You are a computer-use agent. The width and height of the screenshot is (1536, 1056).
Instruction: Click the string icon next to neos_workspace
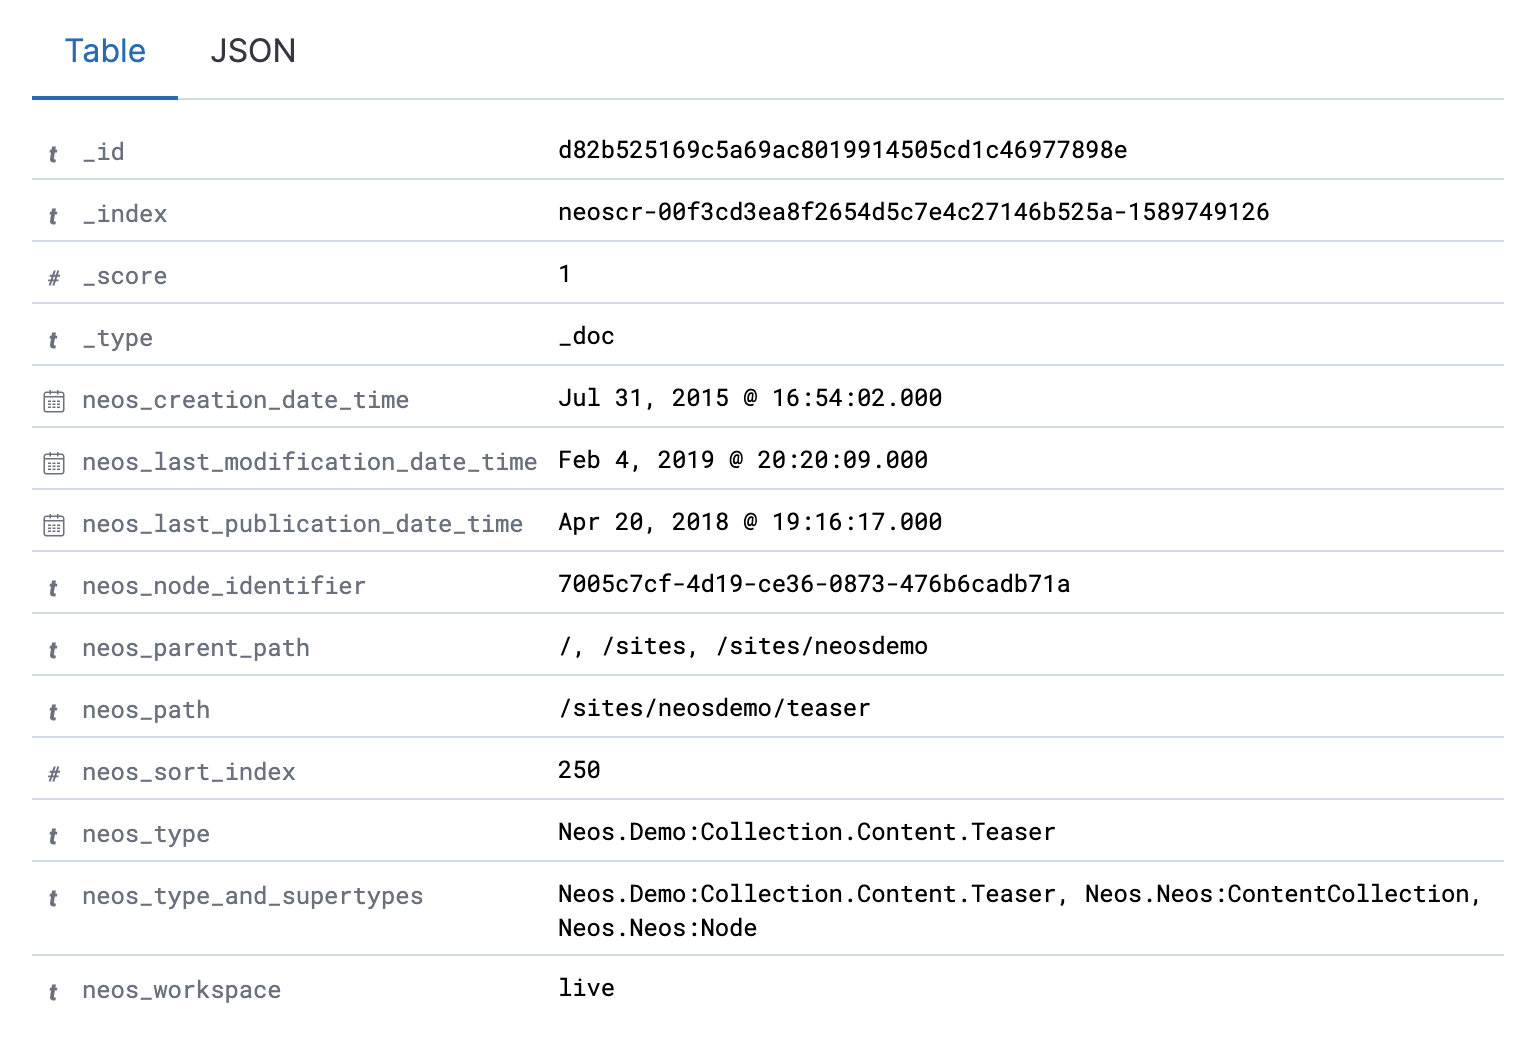(52, 991)
